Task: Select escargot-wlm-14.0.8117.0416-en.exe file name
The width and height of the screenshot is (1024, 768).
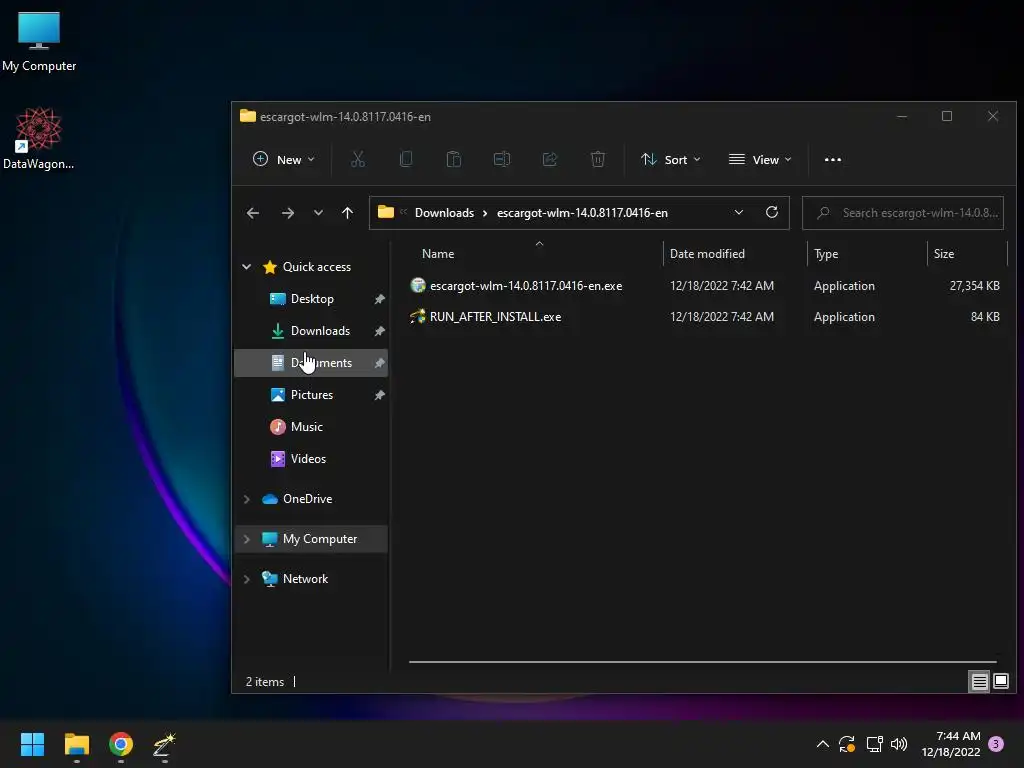Action: (526, 285)
